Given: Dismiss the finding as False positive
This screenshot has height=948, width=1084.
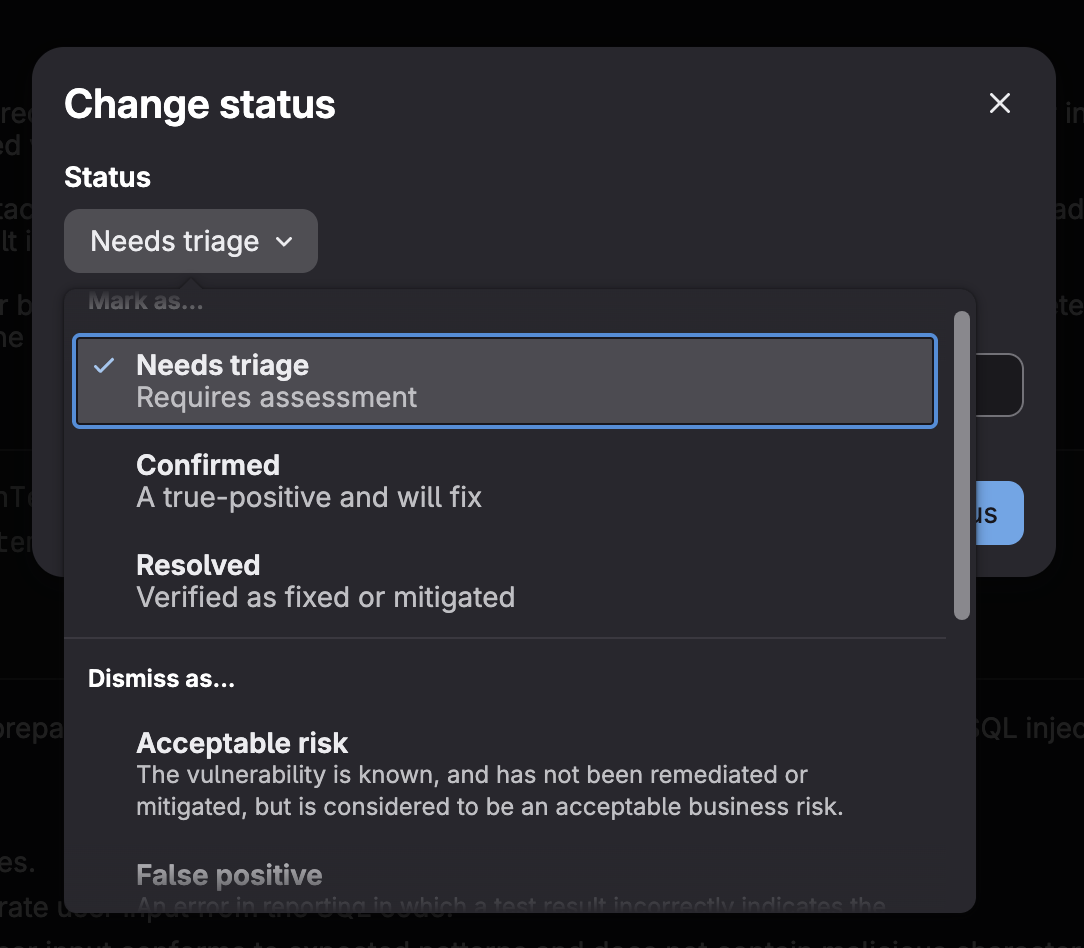Looking at the screenshot, I should click(229, 875).
